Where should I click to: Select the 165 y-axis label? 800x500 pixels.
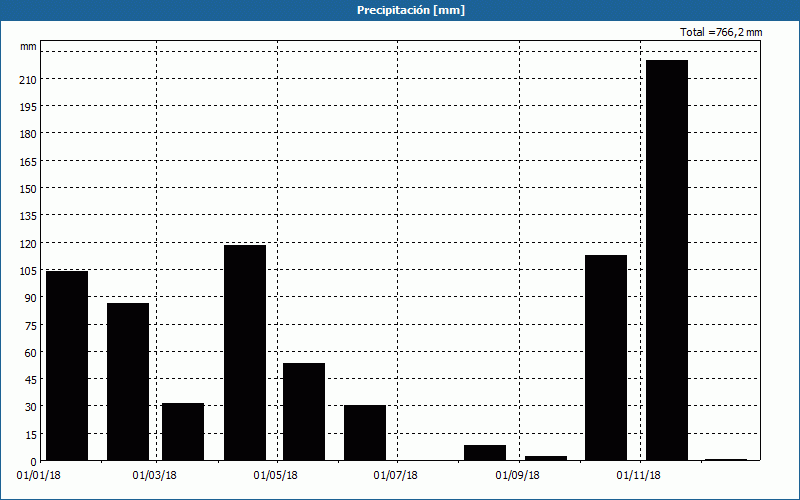click(x=29, y=162)
